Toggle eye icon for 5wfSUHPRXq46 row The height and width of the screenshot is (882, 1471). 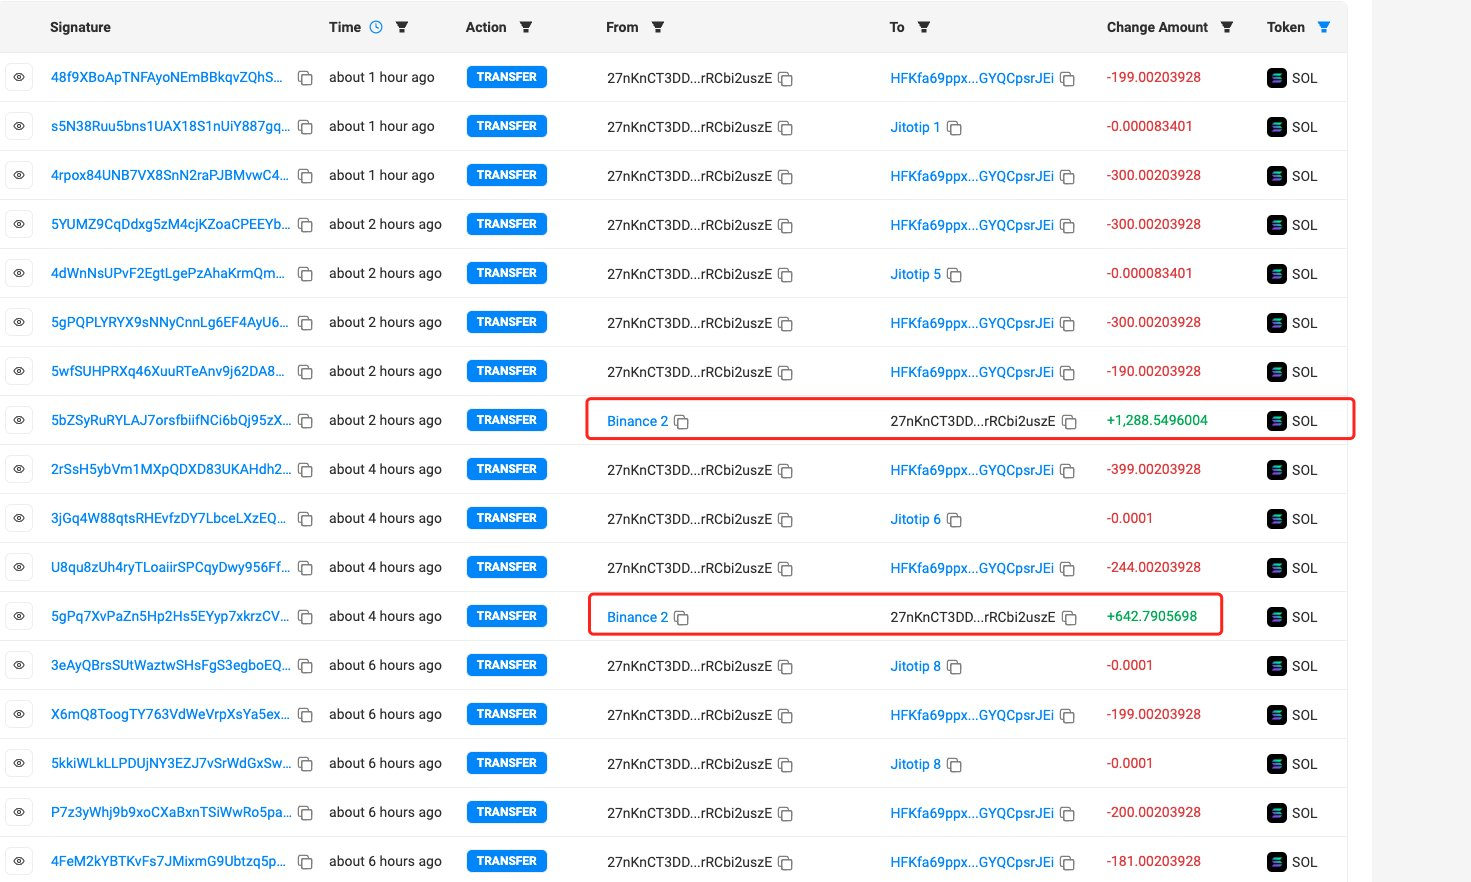click(19, 371)
